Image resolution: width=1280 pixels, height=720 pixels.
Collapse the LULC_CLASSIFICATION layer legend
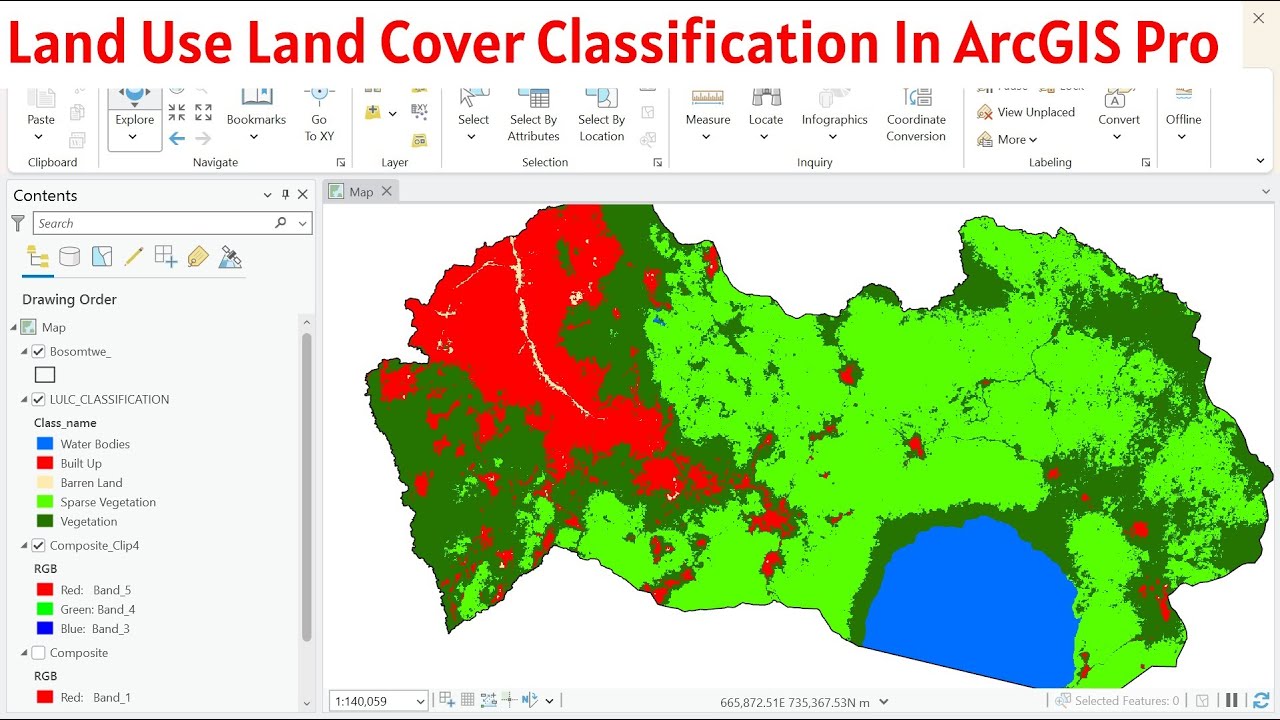point(25,399)
